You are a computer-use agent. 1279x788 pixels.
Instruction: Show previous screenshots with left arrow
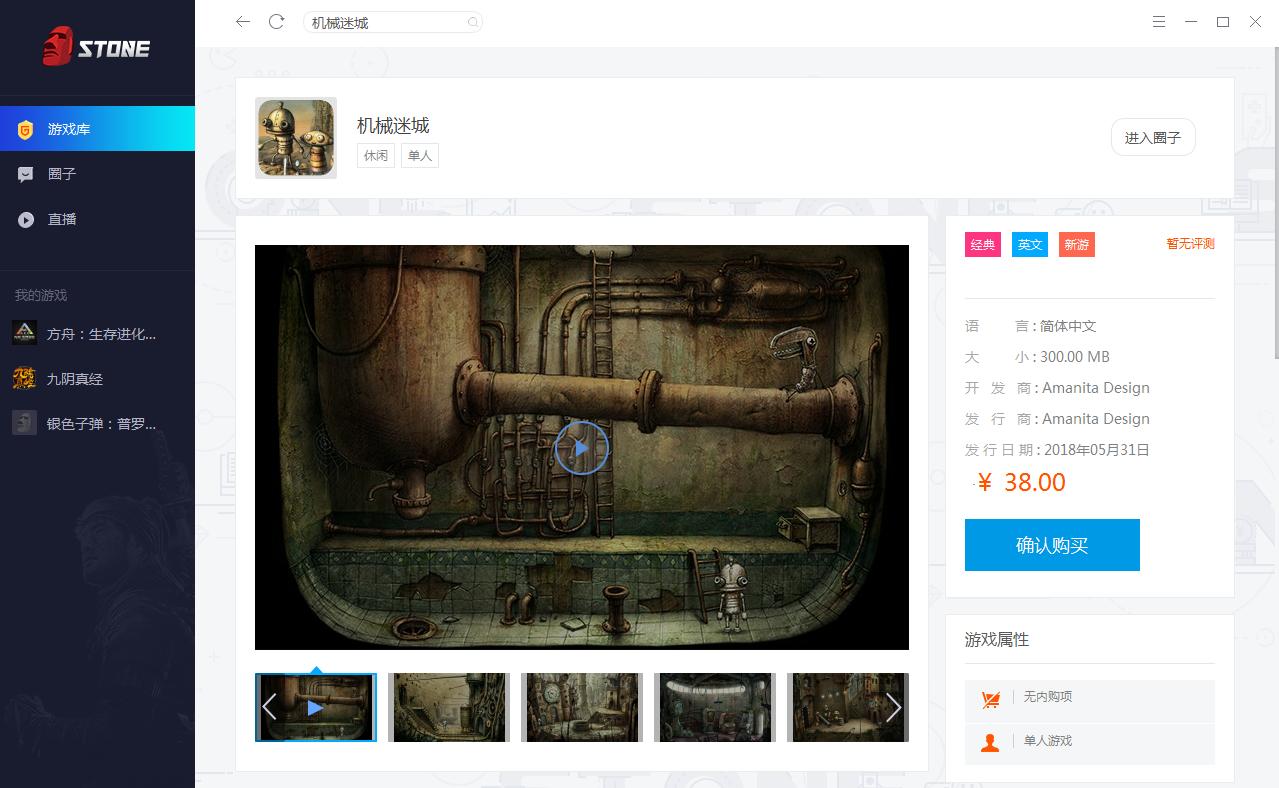click(x=269, y=707)
